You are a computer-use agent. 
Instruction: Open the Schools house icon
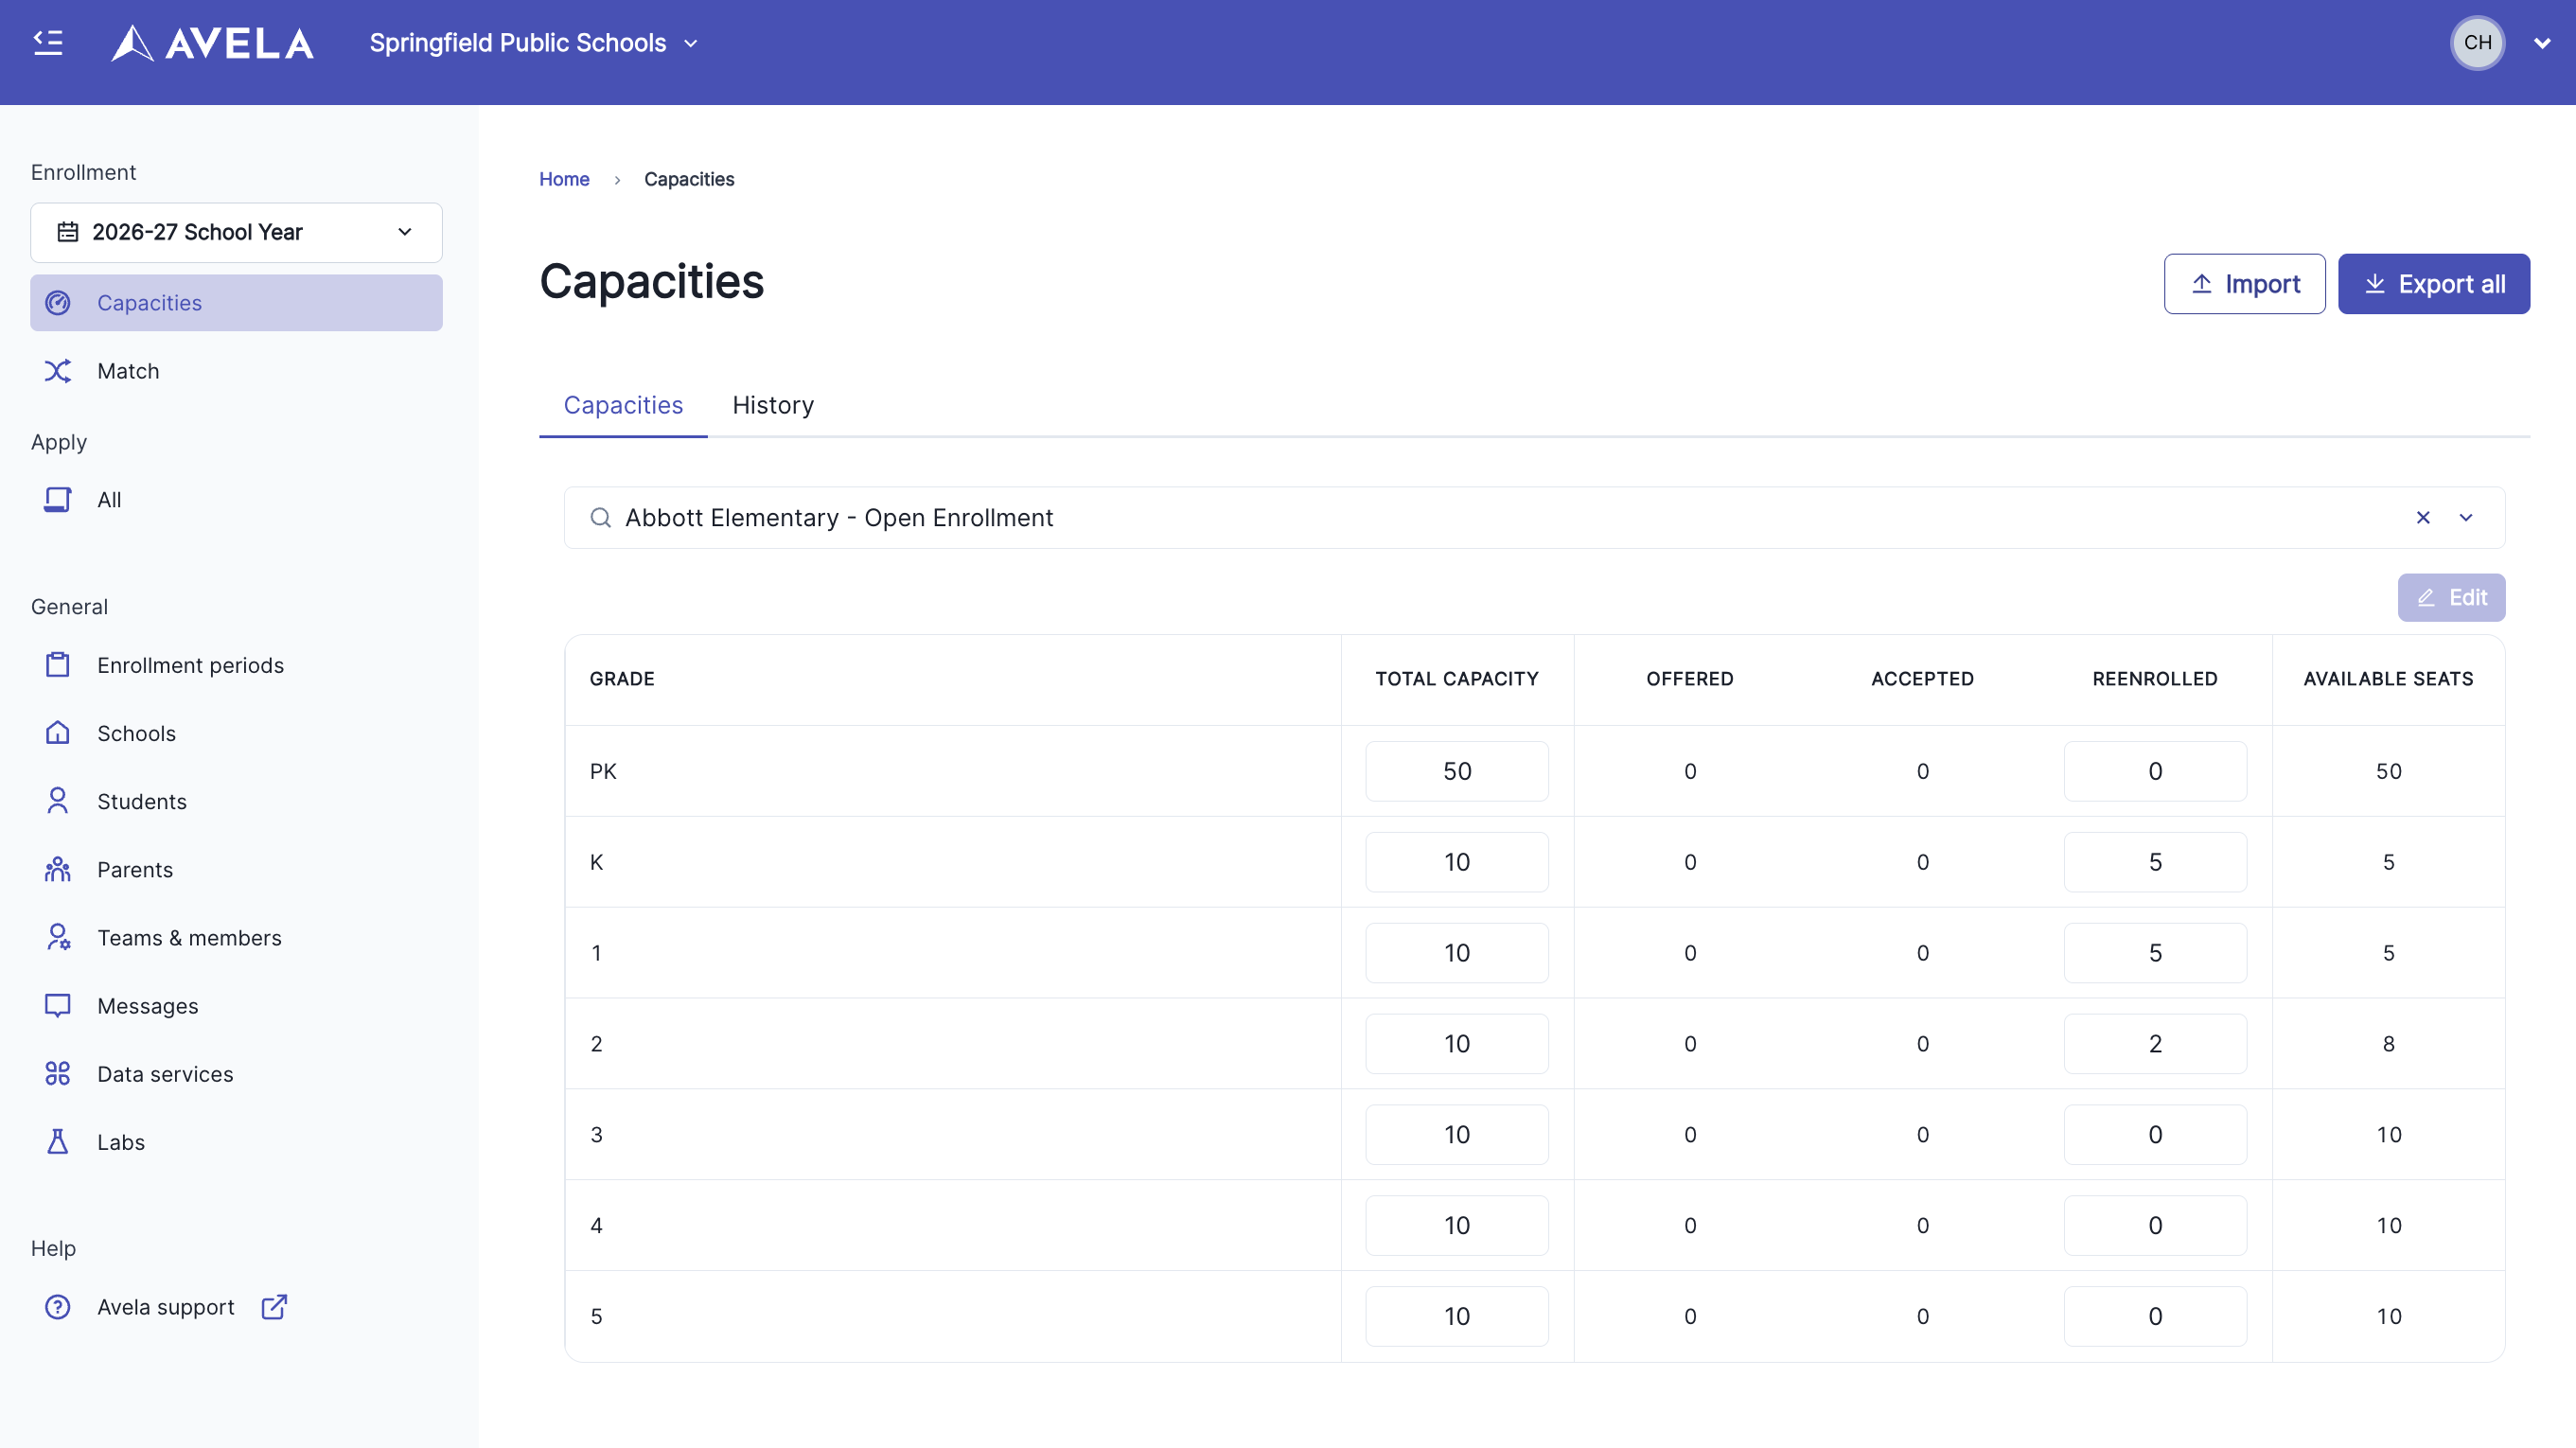[x=58, y=733]
